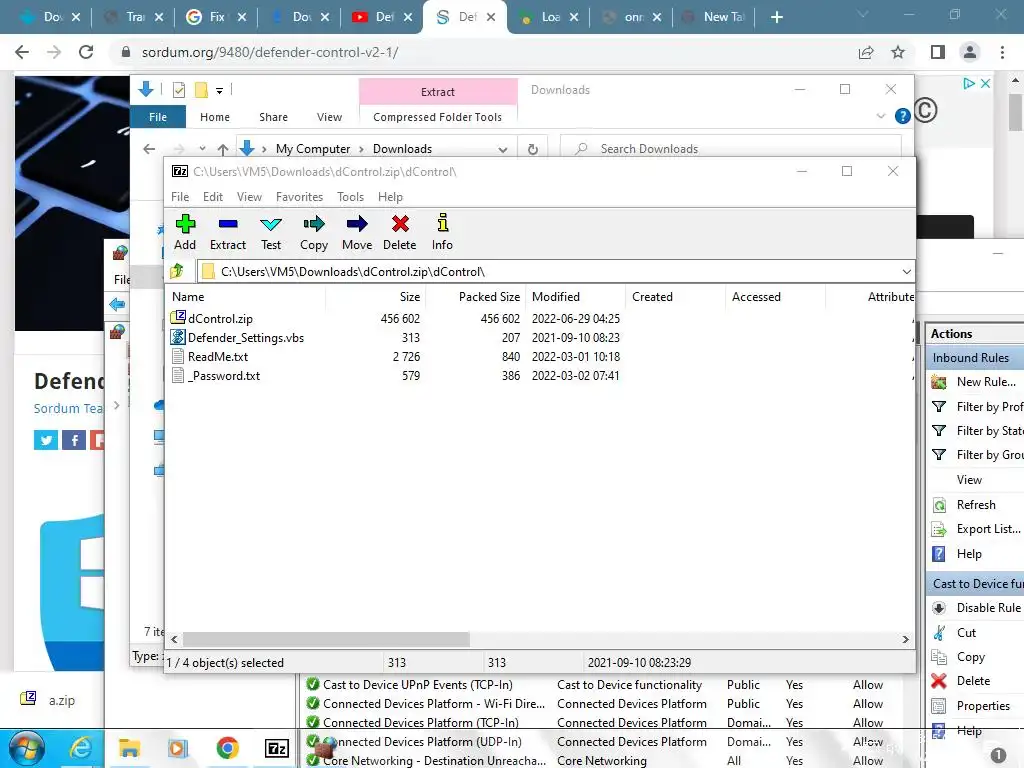This screenshot has height=768, width=1024.
Task: Bookmark page with Chrome star icon
Action: coord(898,52)
